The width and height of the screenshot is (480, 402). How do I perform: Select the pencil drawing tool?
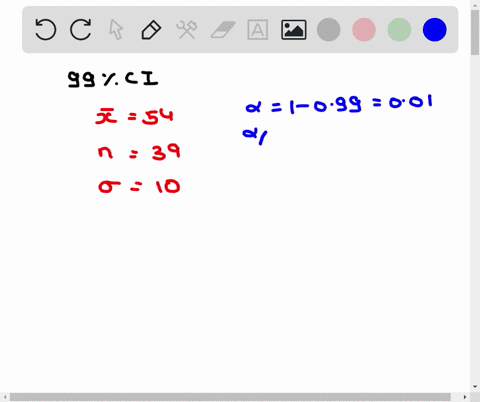coord(151,30)
